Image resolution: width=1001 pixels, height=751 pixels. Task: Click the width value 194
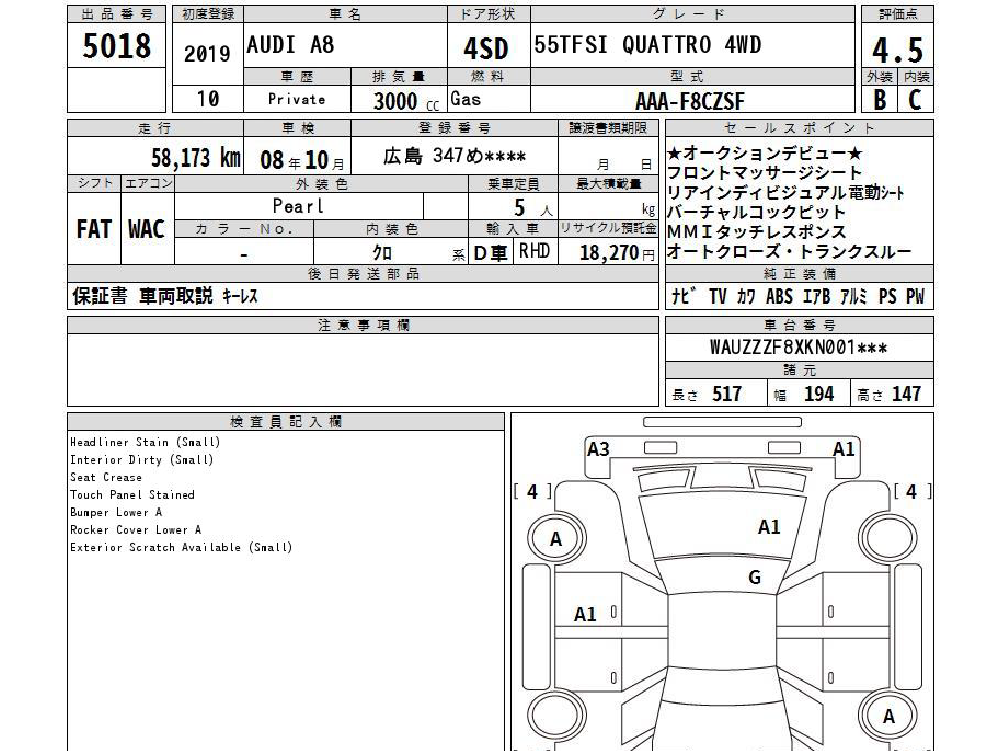pyautogui.click(x=818, y=394)
